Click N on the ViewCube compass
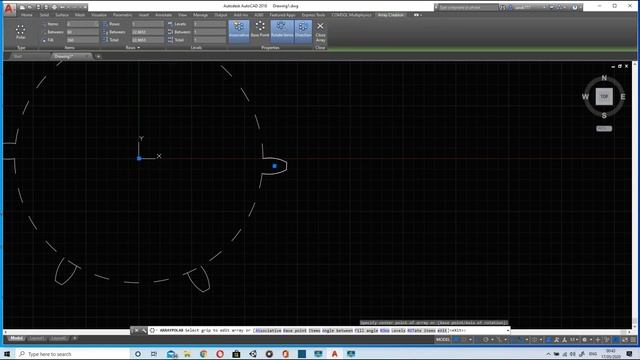 pyautogui.click(x=604, y=78)
